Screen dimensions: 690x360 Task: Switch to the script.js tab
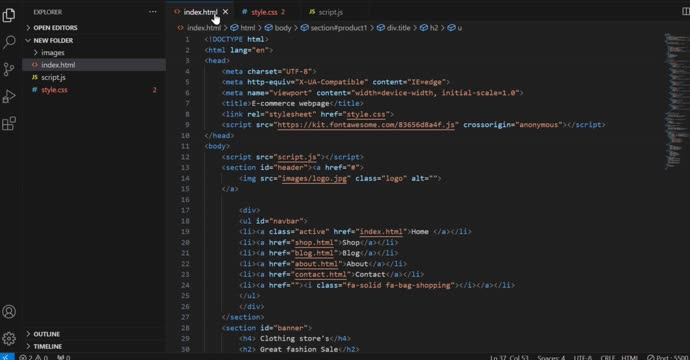(x=326, y=12)
